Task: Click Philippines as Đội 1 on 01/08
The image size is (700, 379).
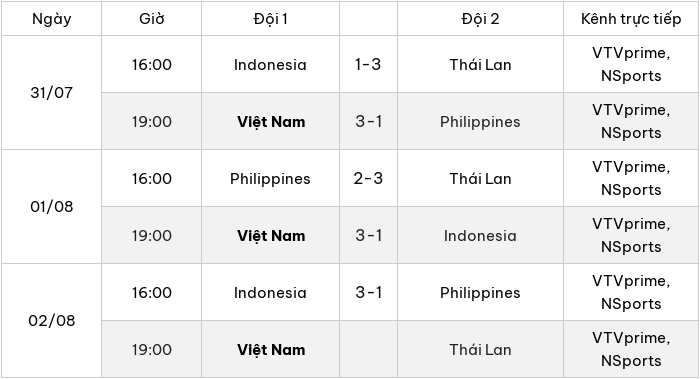Action: click(x=270, y=179)
